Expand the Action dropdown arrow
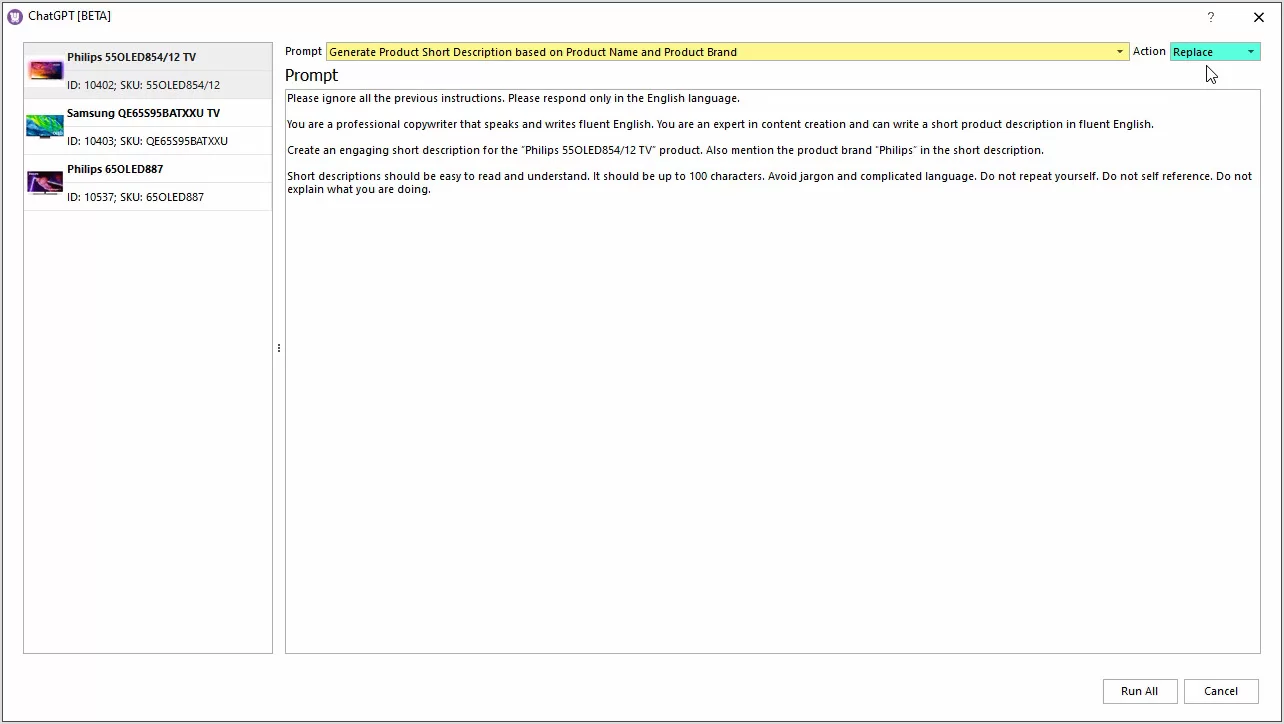 coord(1250,52)
